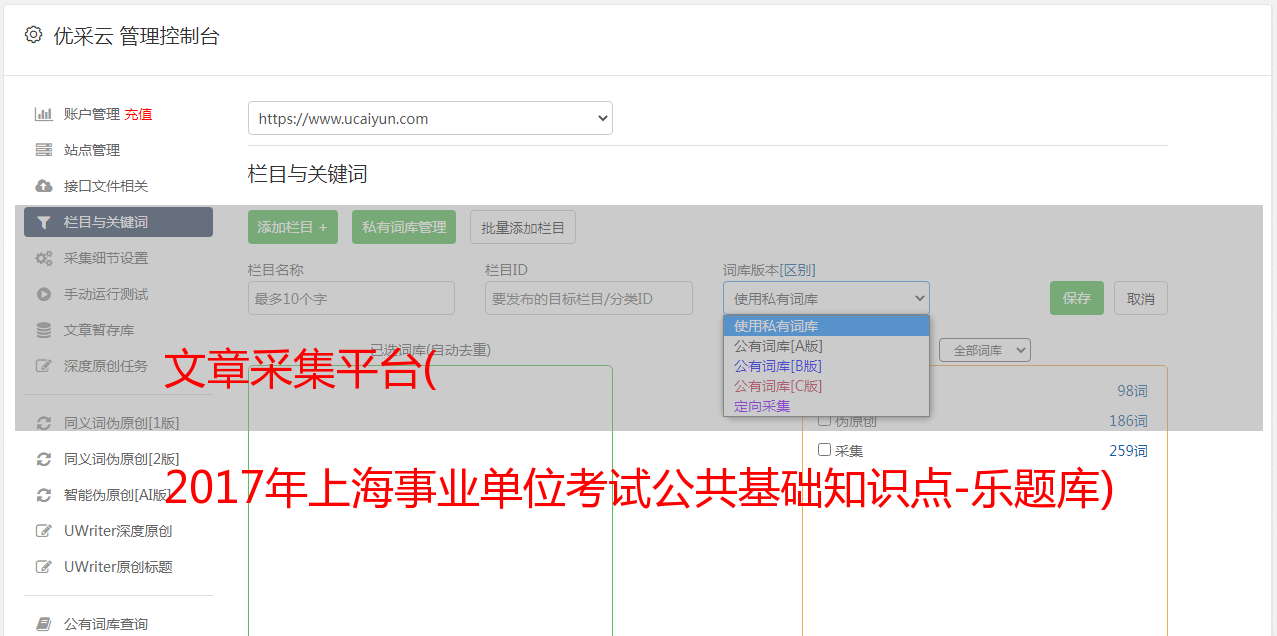The height and width of the screenshot is (636, 1277).
Task: Click the 259词 count
Action: click(1128, 451)
